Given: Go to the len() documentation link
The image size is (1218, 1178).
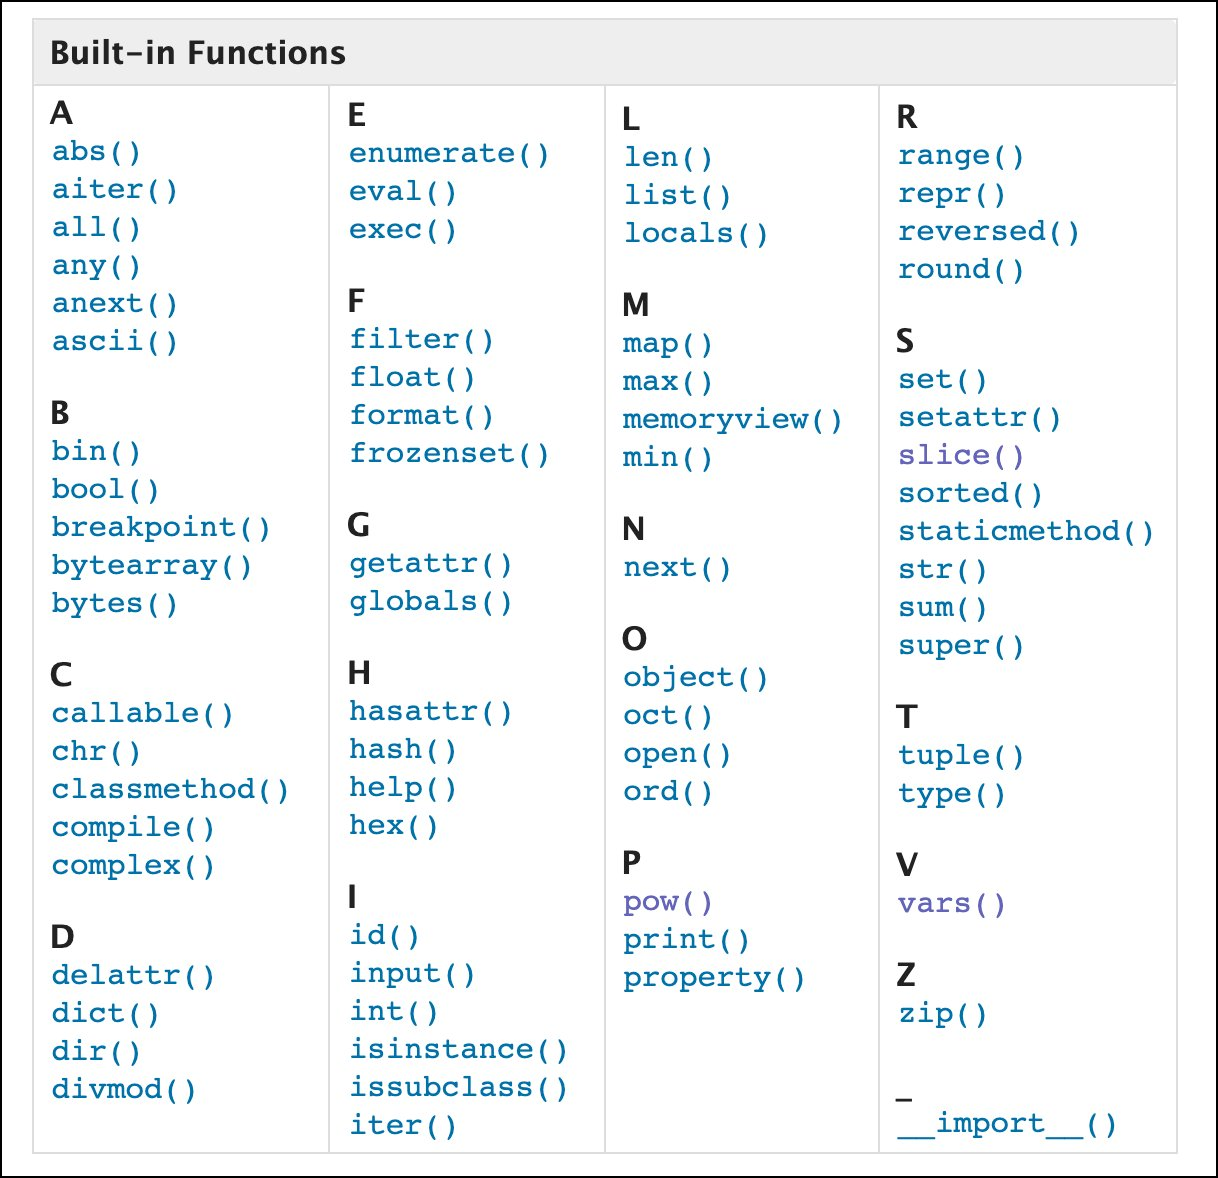Looking at the screenshot, I should click(668, 158).
